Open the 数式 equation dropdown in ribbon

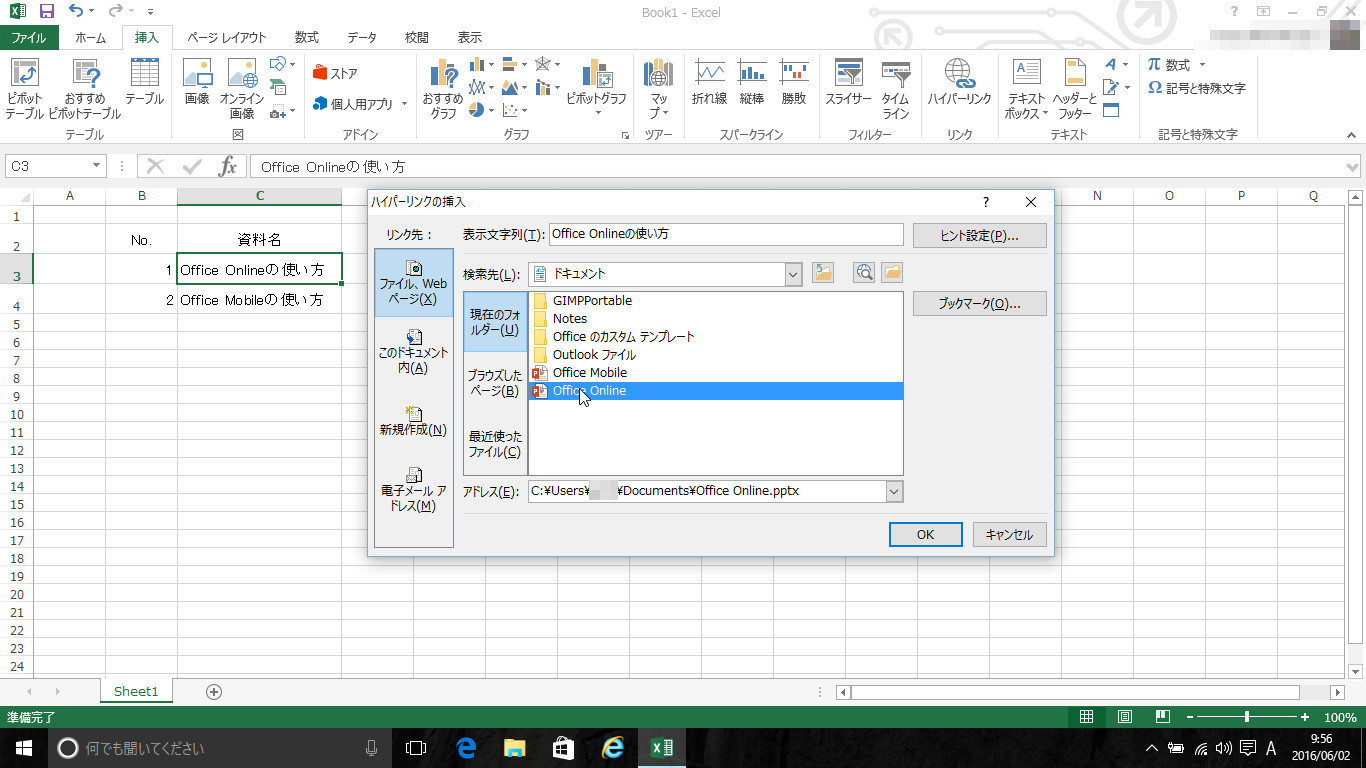(1202, 65)
